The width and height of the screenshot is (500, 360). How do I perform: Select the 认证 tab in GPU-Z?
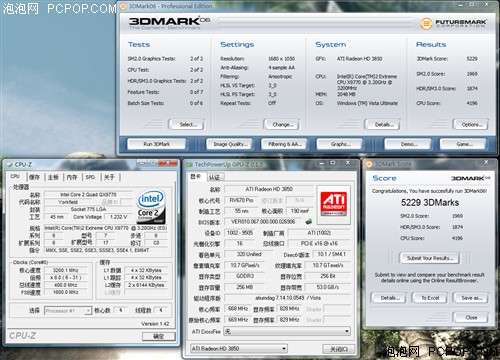point(215,177)
